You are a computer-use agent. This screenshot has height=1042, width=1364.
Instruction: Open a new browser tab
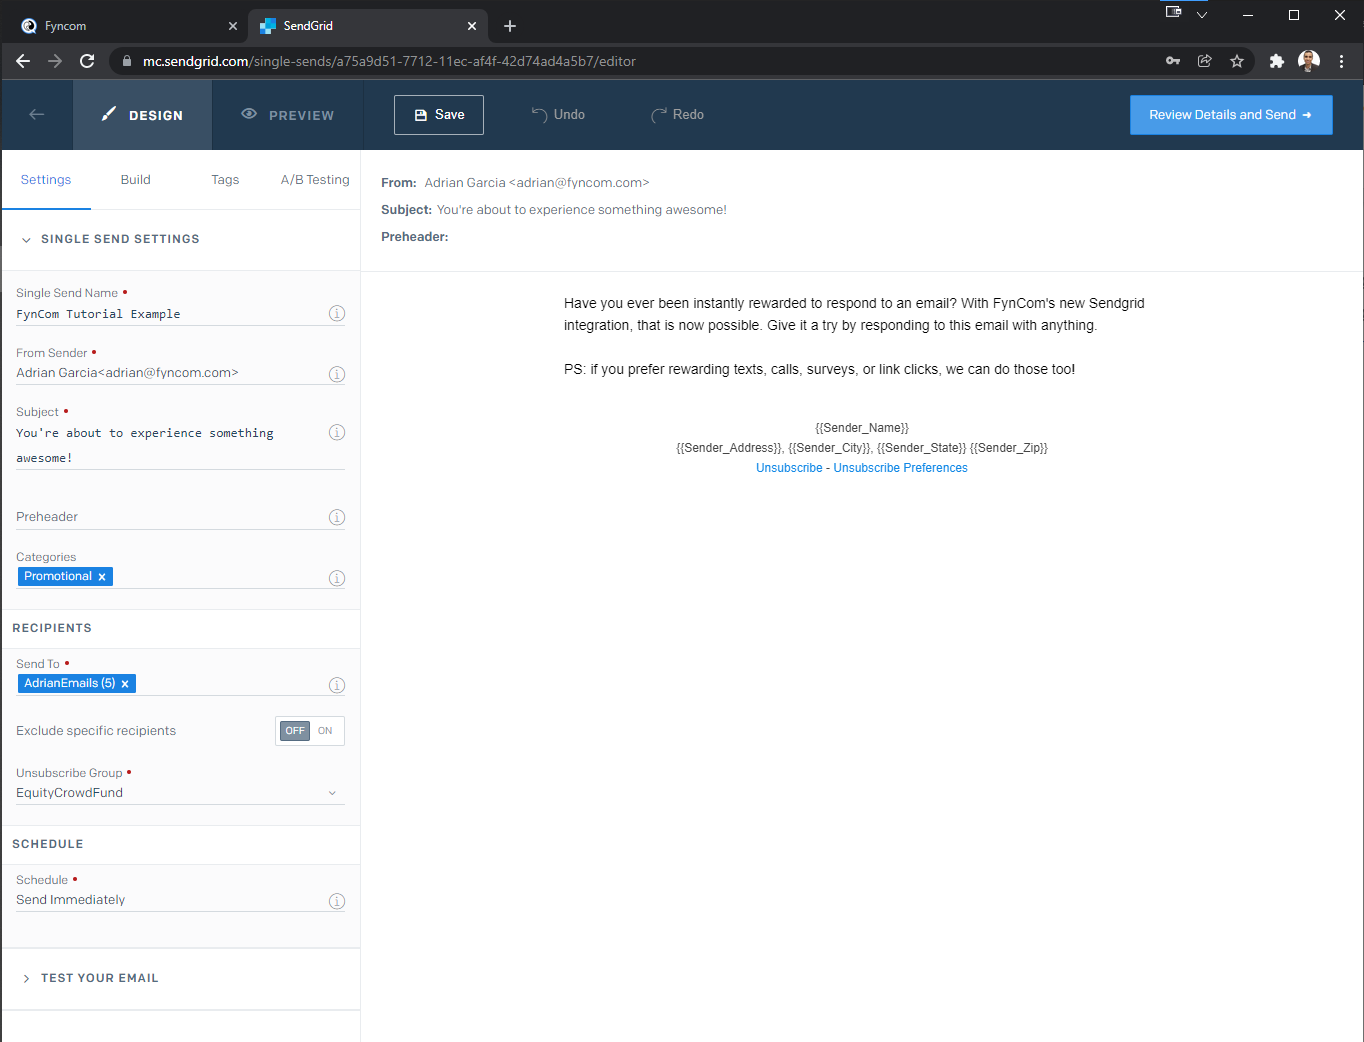[510, 26]
